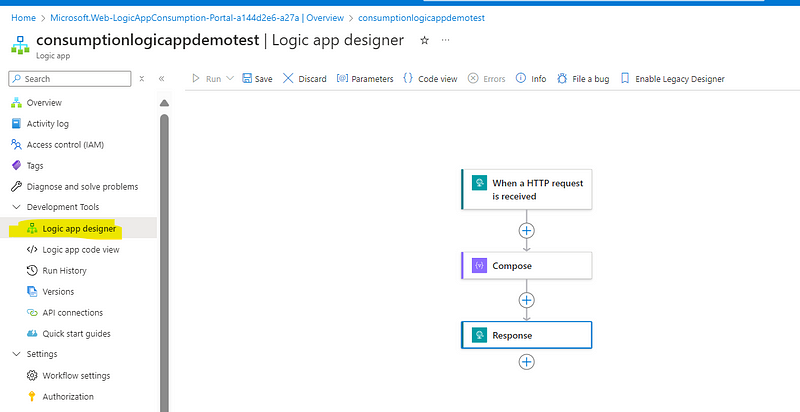Select the Response action card
800x412 pixels.
click(527, 335)
